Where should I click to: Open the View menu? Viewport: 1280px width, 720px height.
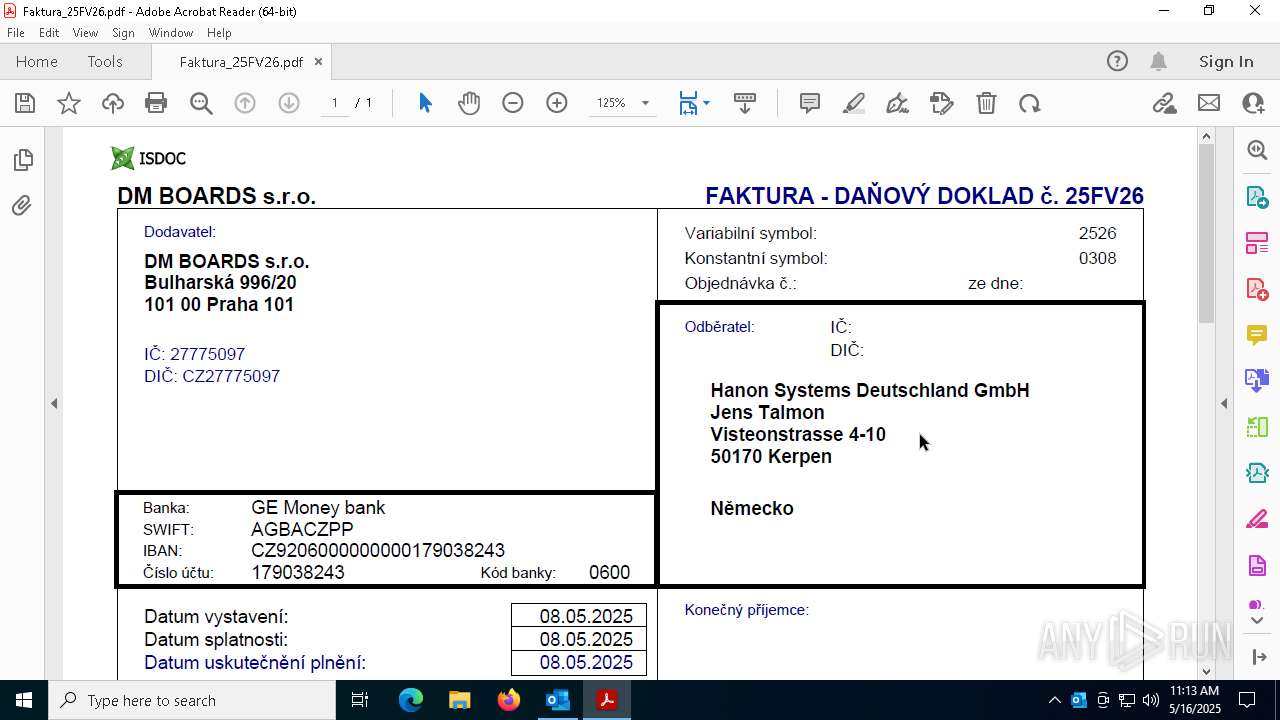pyautogui.click(x=85, y=33)
